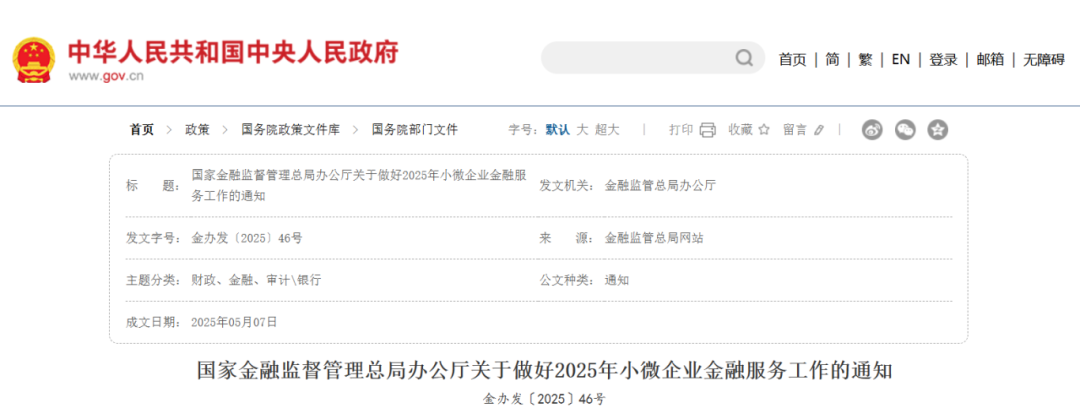Share via the WeChat icon

pos(905,130)
